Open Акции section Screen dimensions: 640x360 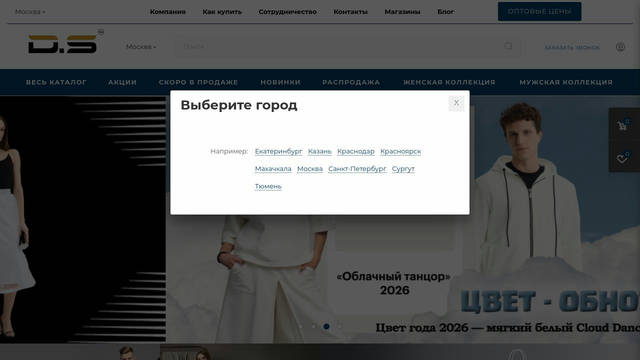pyautogui.click(x=122, y=82)
